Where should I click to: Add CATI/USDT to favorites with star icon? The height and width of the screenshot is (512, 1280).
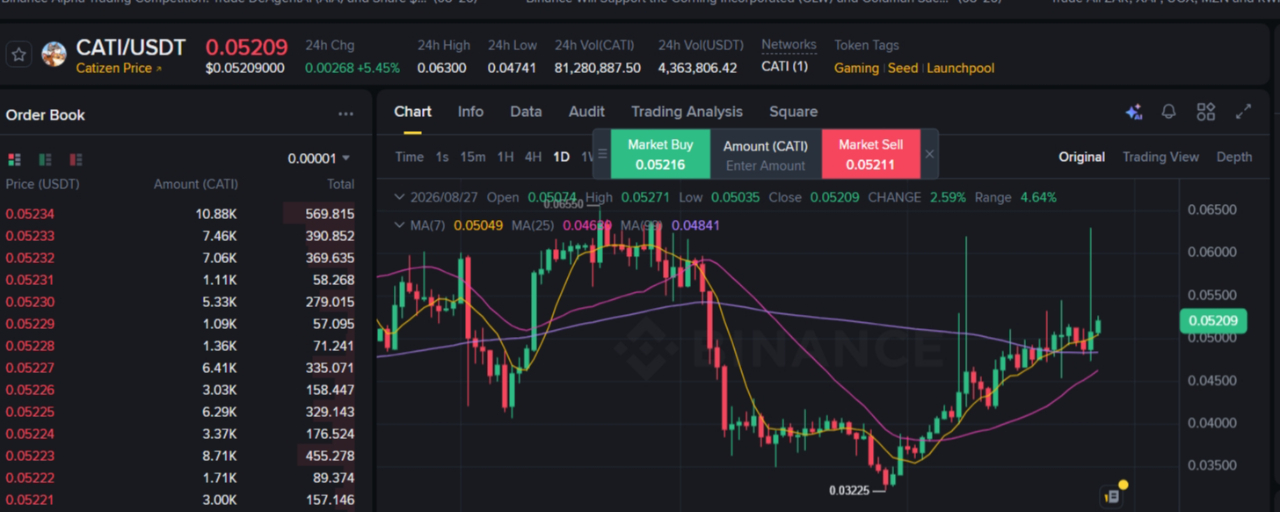point(19,54)
